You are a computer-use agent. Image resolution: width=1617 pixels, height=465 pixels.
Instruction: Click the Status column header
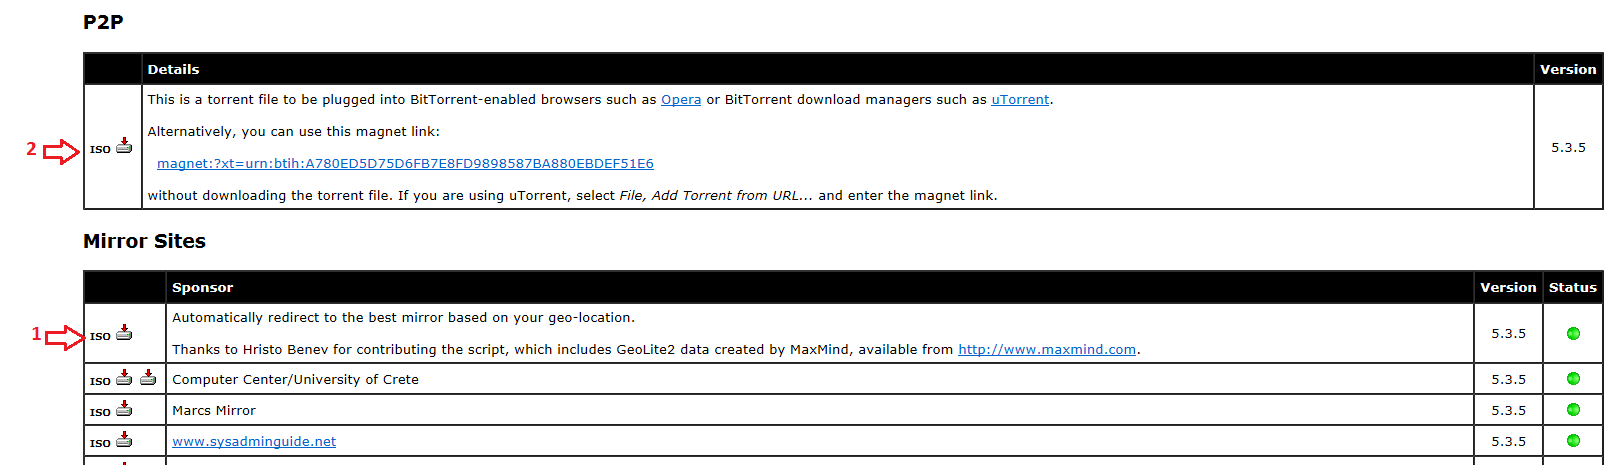coord(1573,288)
